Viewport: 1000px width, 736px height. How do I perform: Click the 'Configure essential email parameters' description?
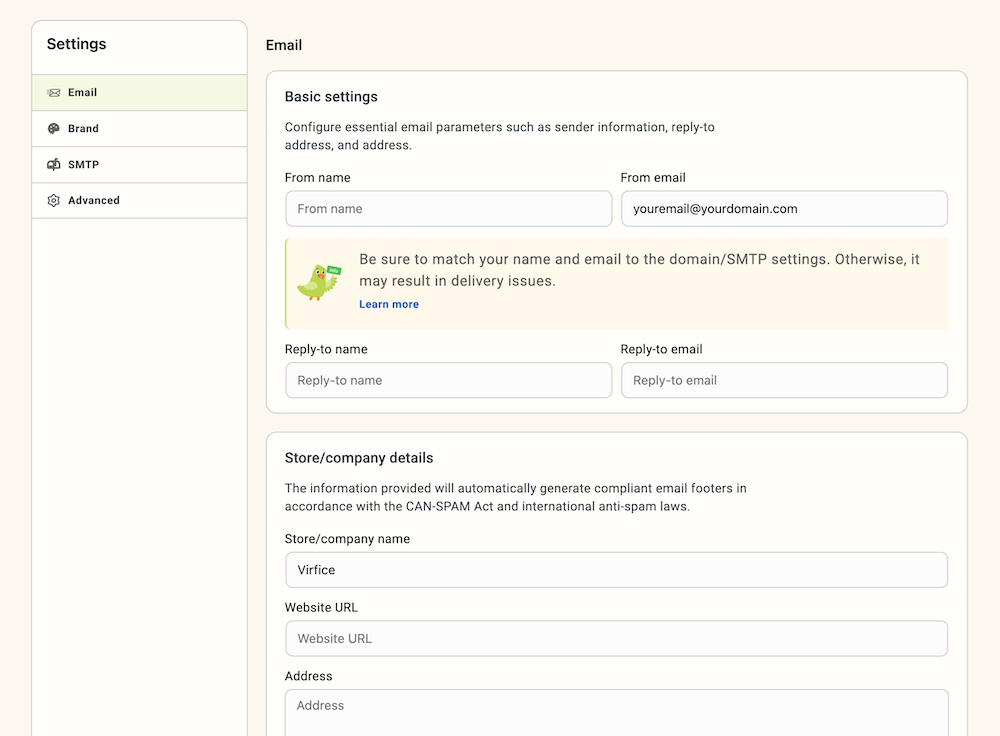pos(499,136)
